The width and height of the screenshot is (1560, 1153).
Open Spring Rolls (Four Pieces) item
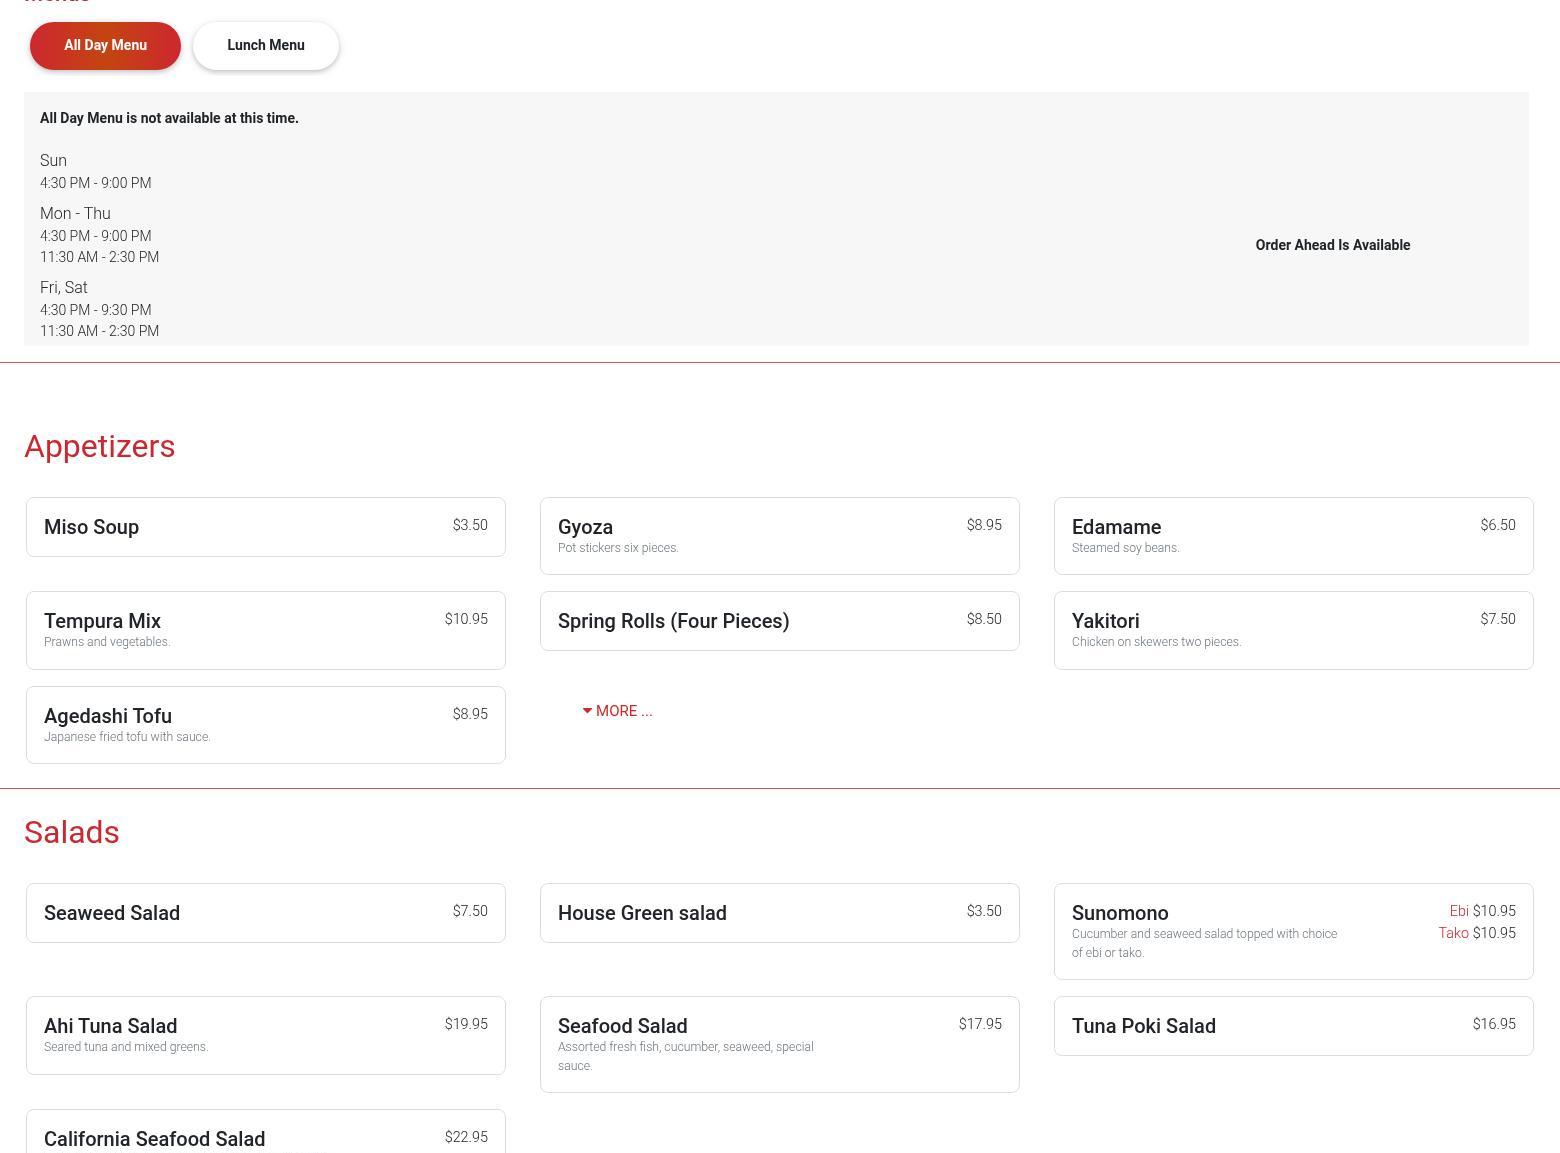tap(779, 621)
